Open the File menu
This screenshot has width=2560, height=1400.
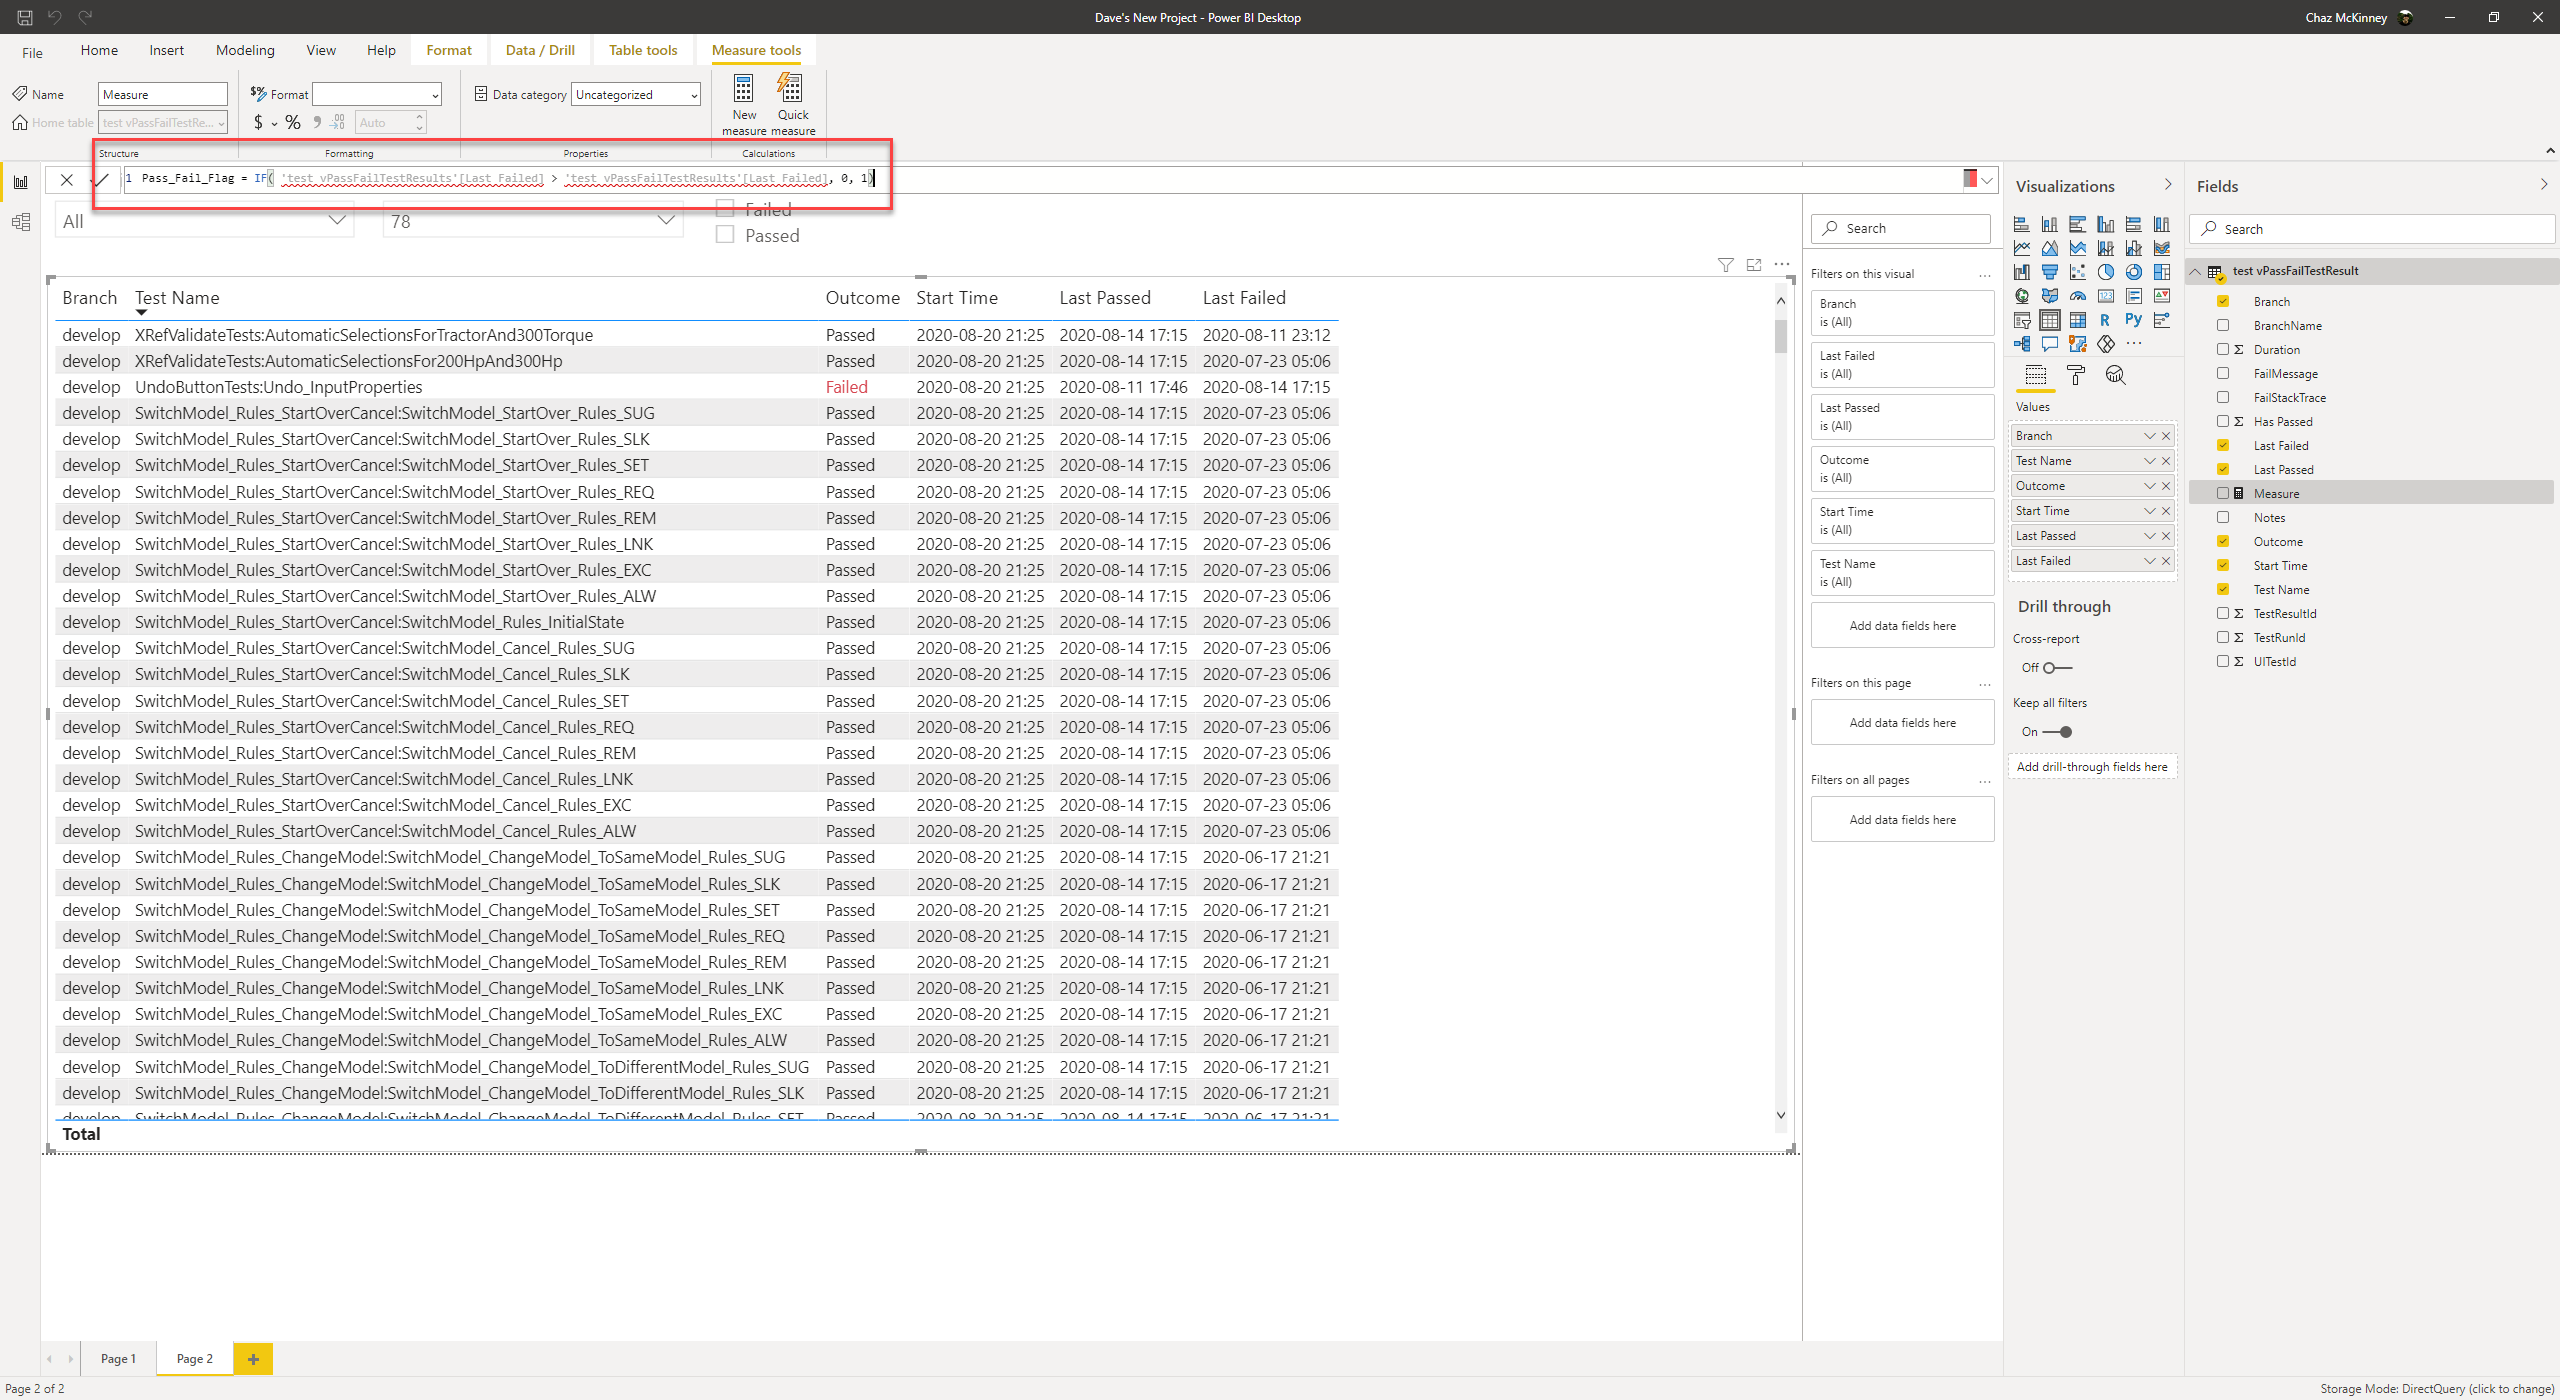point(32,52)
